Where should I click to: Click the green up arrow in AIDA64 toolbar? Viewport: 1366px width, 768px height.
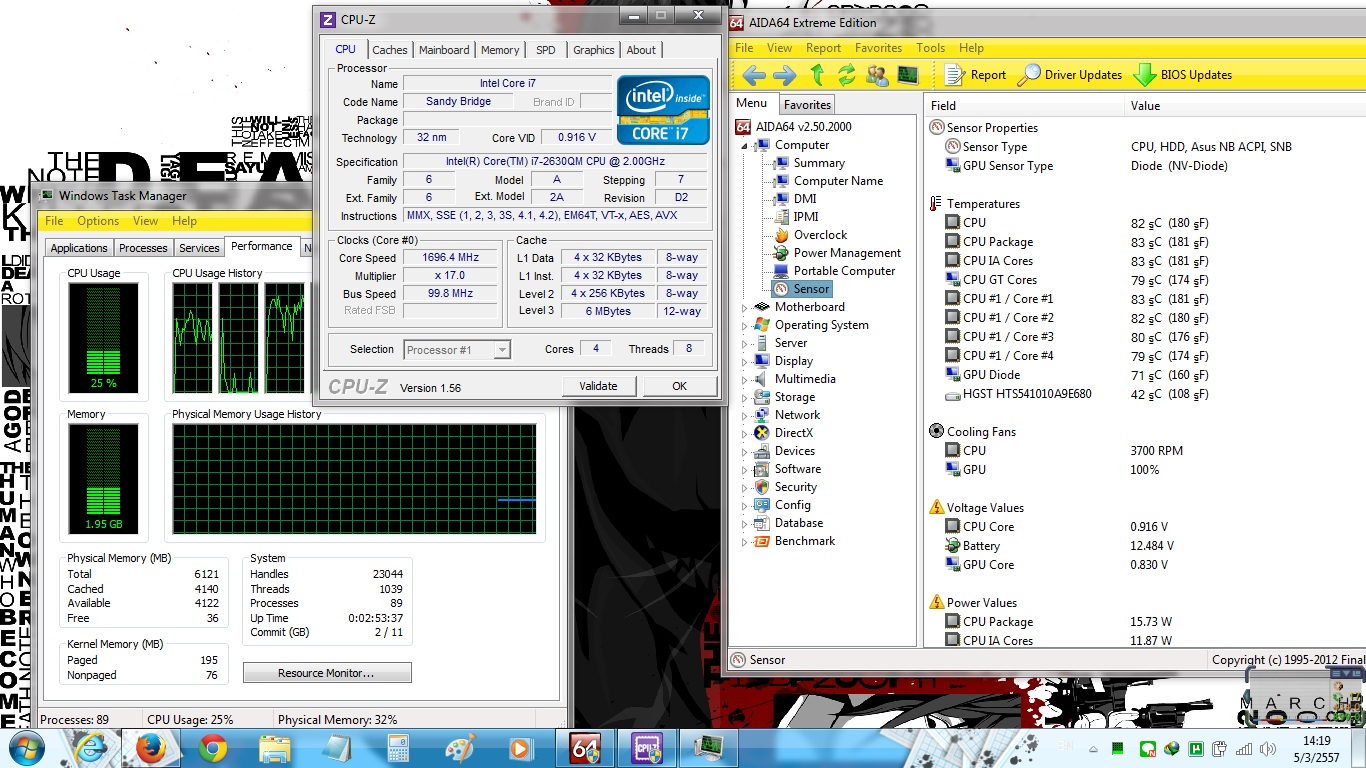pos(817,75)
